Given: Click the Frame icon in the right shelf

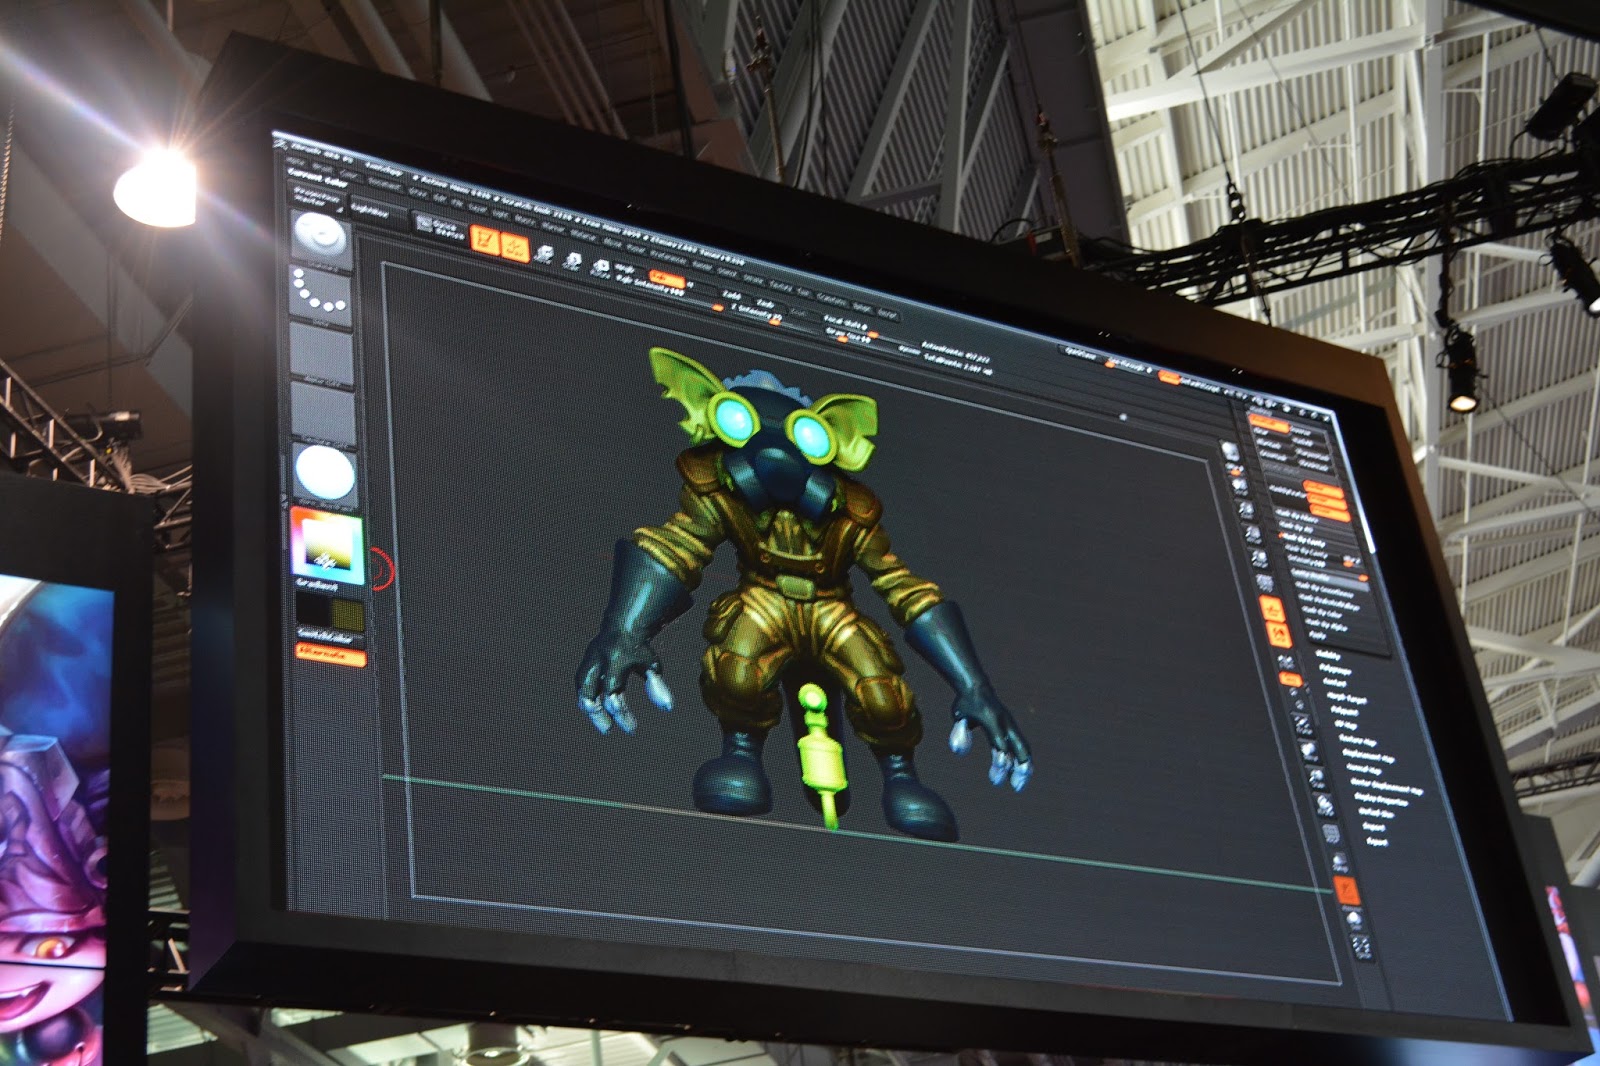Looking at the screenshot, I should point(1302,723).
